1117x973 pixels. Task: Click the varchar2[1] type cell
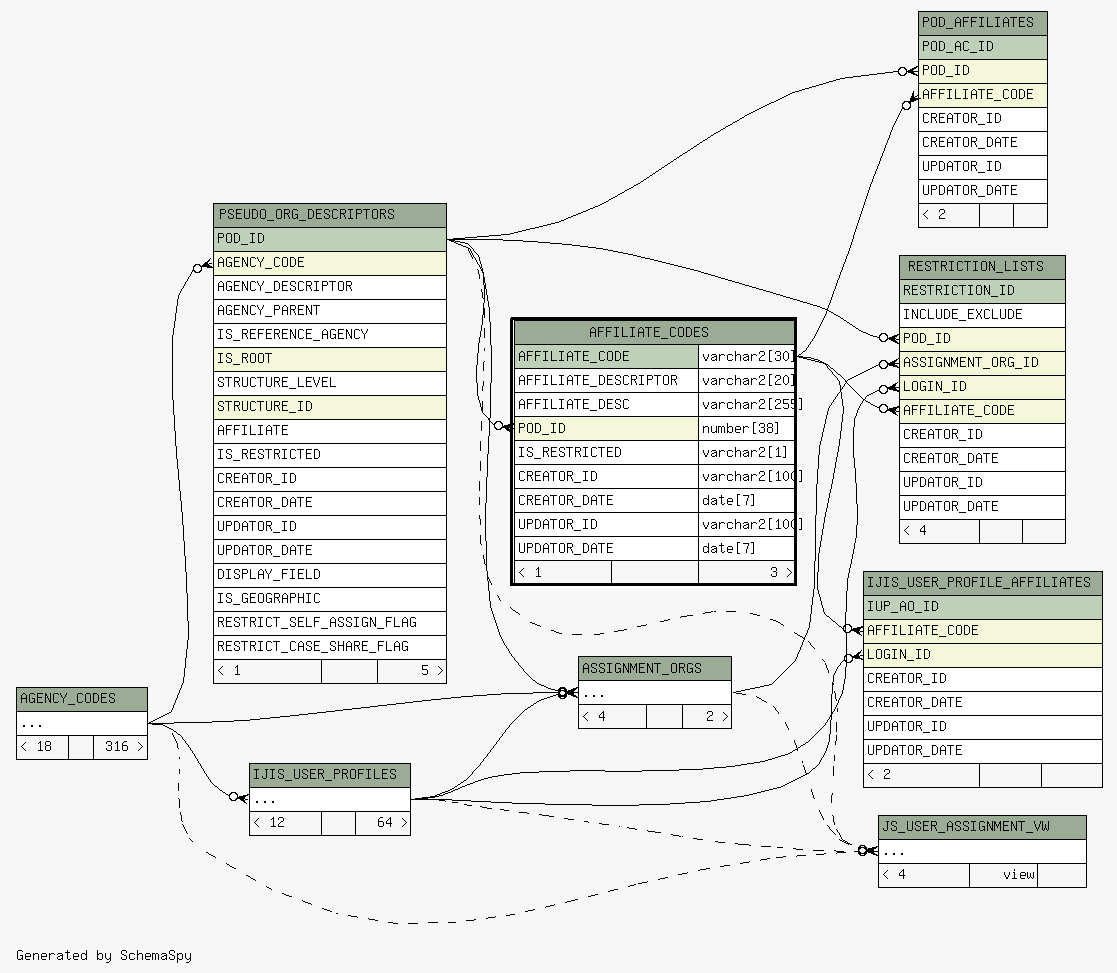[x=747, y=453]
